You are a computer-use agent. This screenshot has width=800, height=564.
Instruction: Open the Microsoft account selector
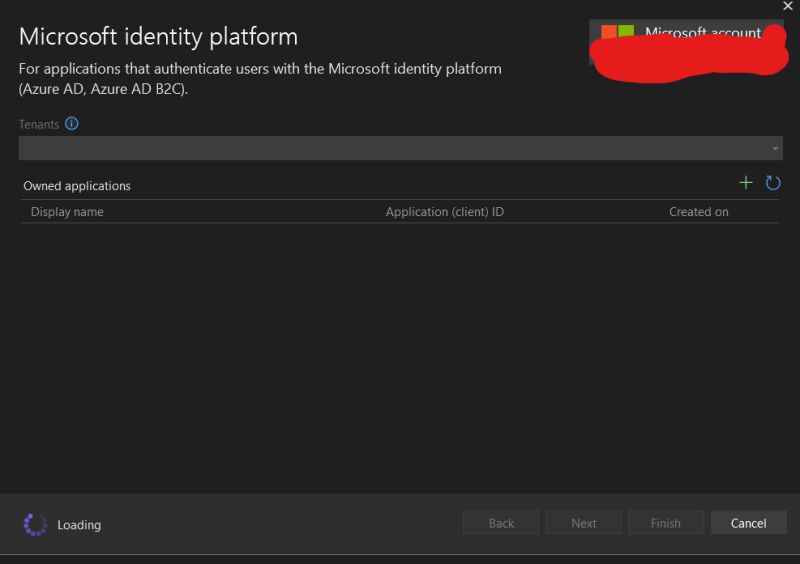[686, 42]
